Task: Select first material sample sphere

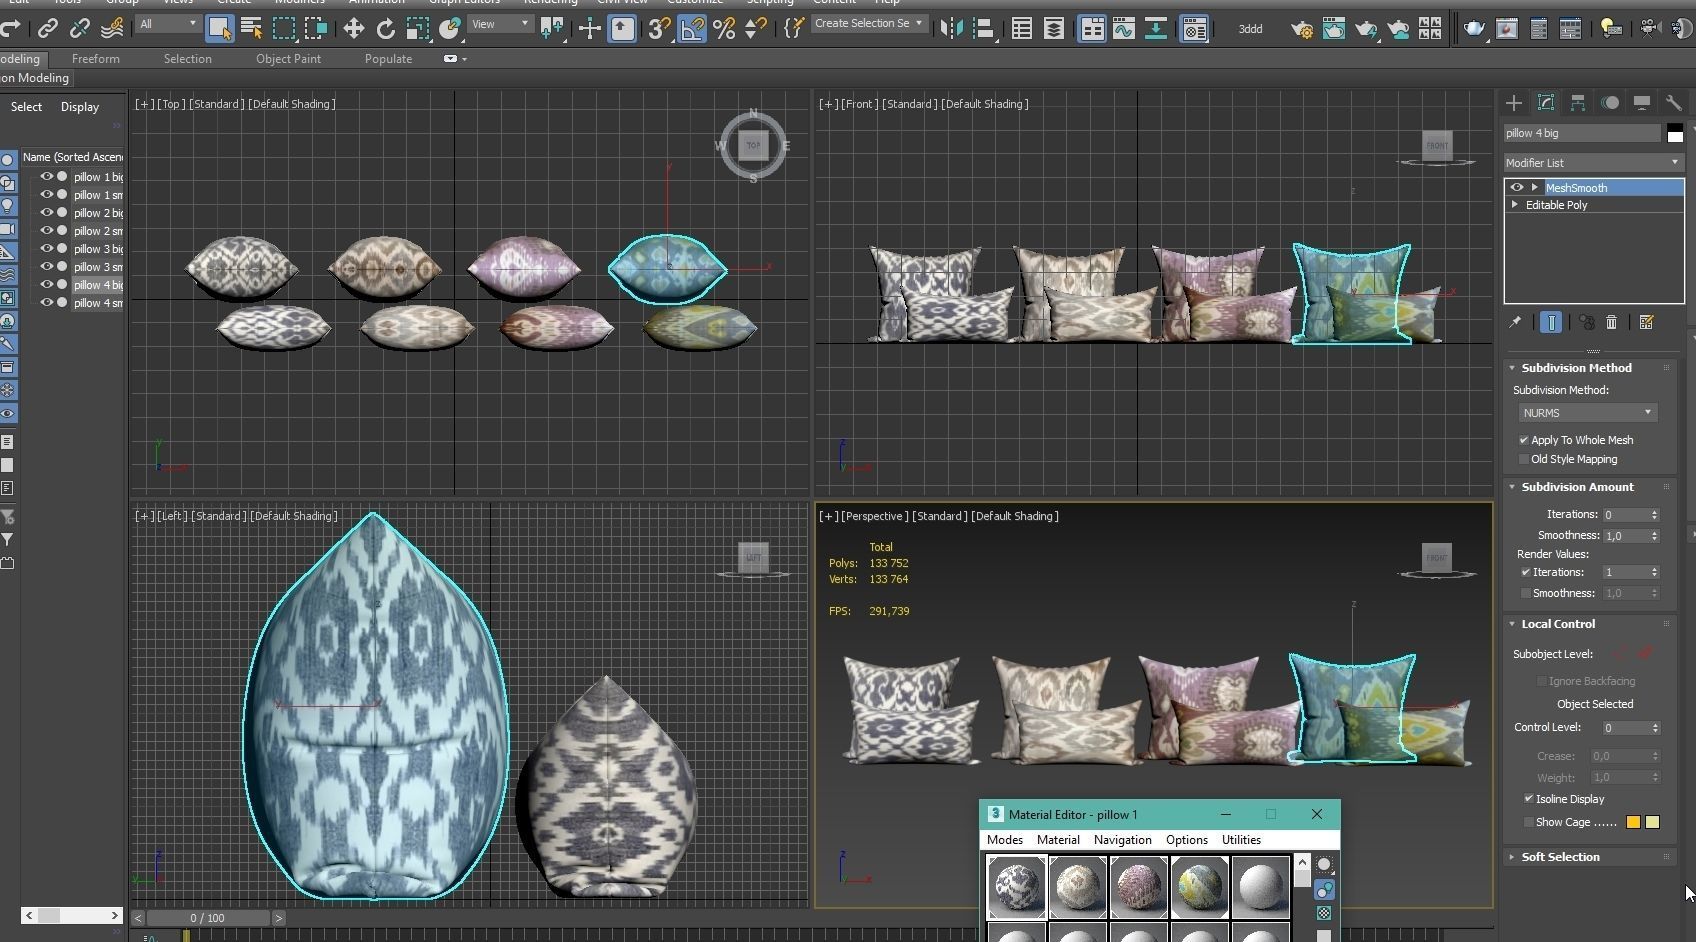Action: [1016, 886]
